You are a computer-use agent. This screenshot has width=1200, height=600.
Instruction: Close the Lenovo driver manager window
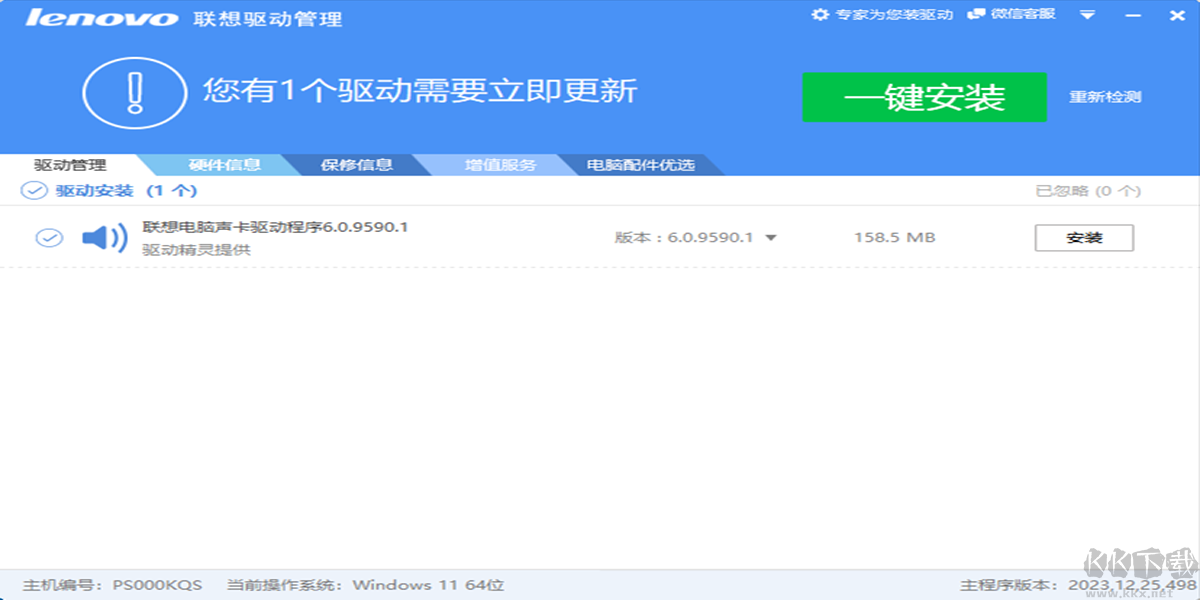click(x=1175, y=16)
